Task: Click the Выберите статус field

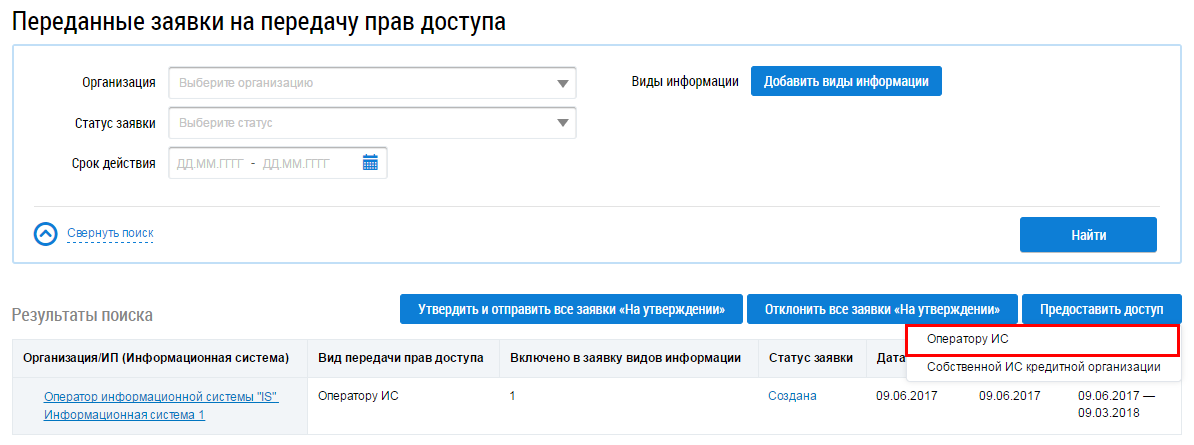Action: (360, 124)
